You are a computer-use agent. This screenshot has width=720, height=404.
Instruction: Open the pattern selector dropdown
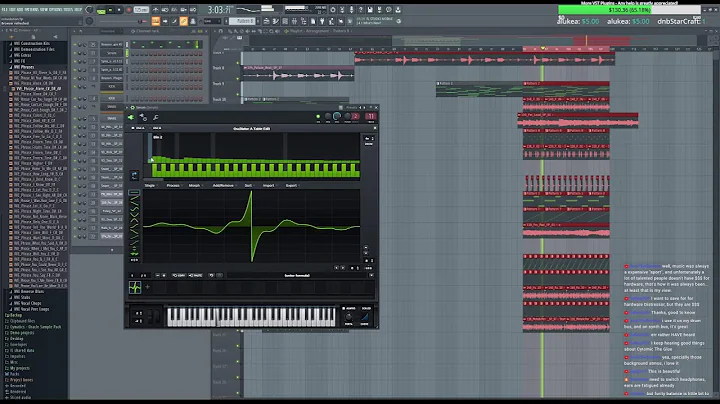[x=244, y=21]
